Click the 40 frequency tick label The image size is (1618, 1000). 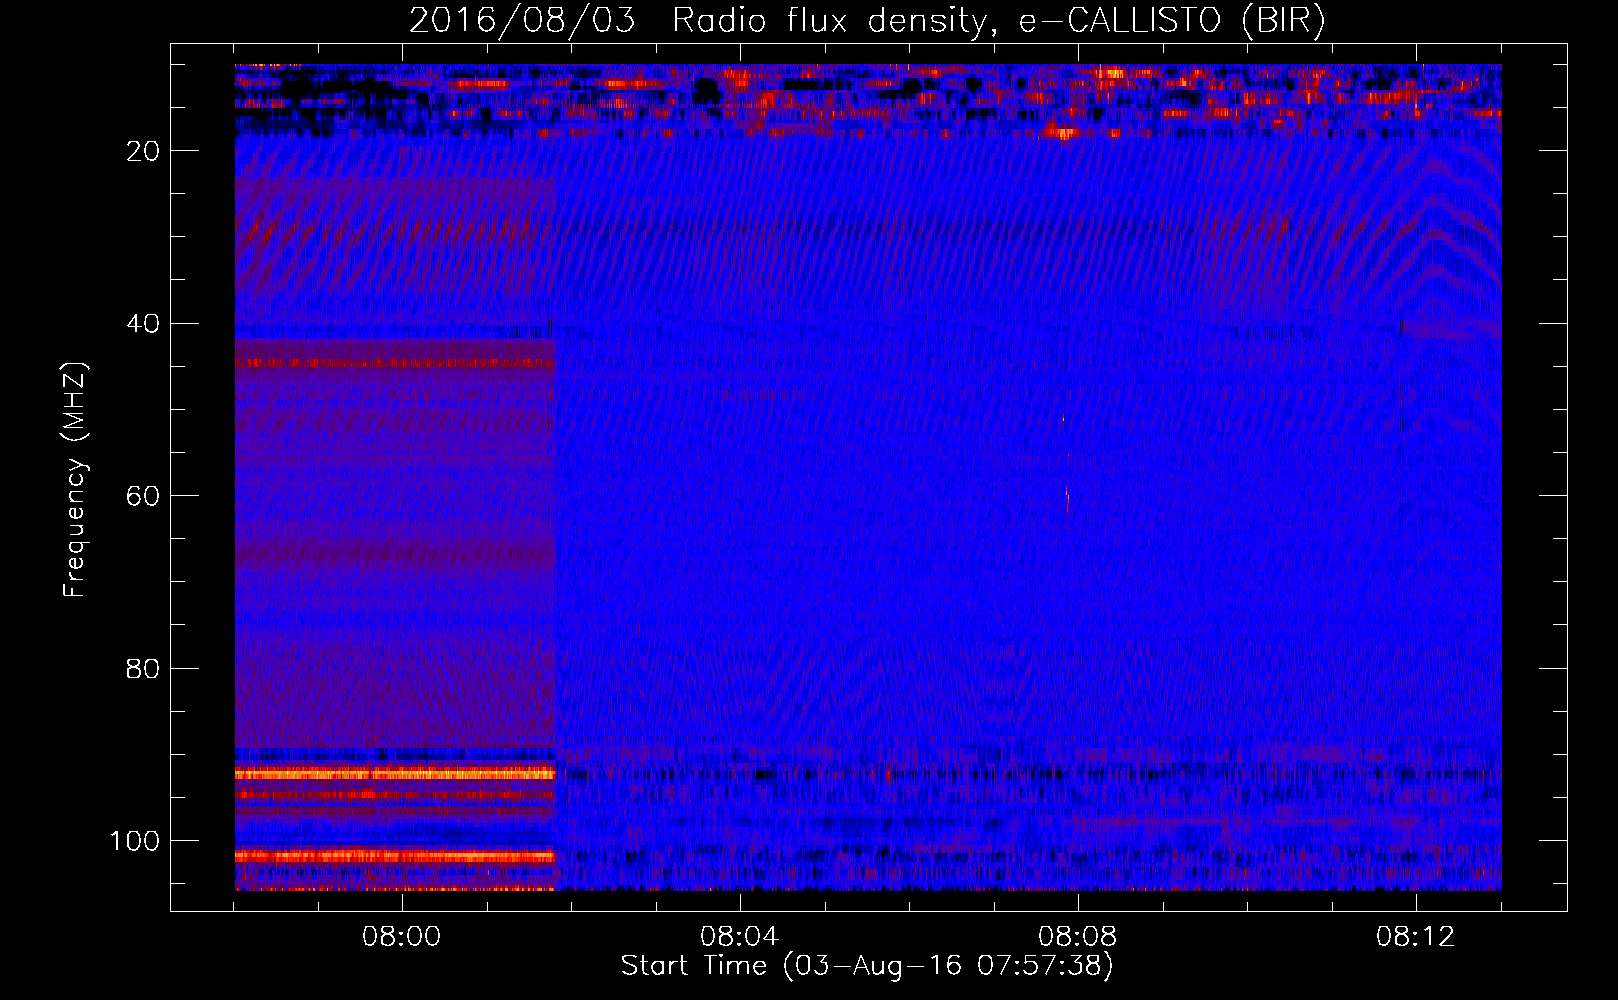[x=144, y=324]
